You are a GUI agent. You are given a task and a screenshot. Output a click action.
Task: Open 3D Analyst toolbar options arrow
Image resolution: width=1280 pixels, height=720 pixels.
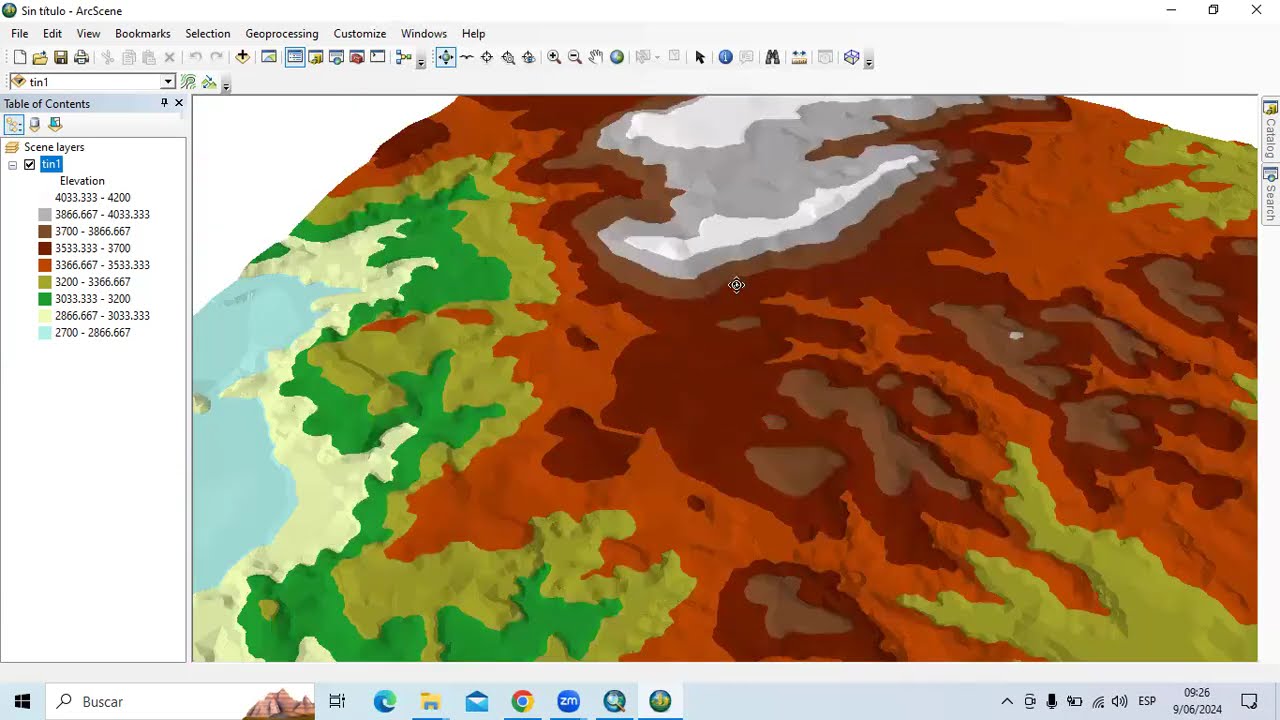(x=226, y=85)
